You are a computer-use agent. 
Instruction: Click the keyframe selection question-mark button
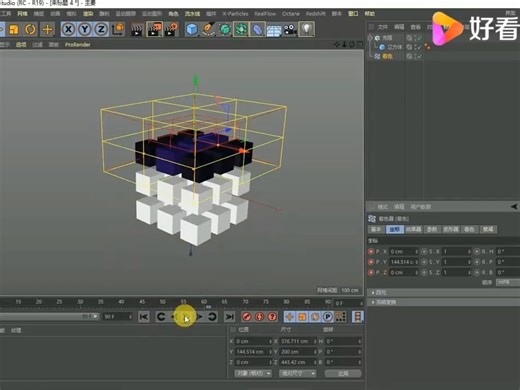click(x=272, y=317)
